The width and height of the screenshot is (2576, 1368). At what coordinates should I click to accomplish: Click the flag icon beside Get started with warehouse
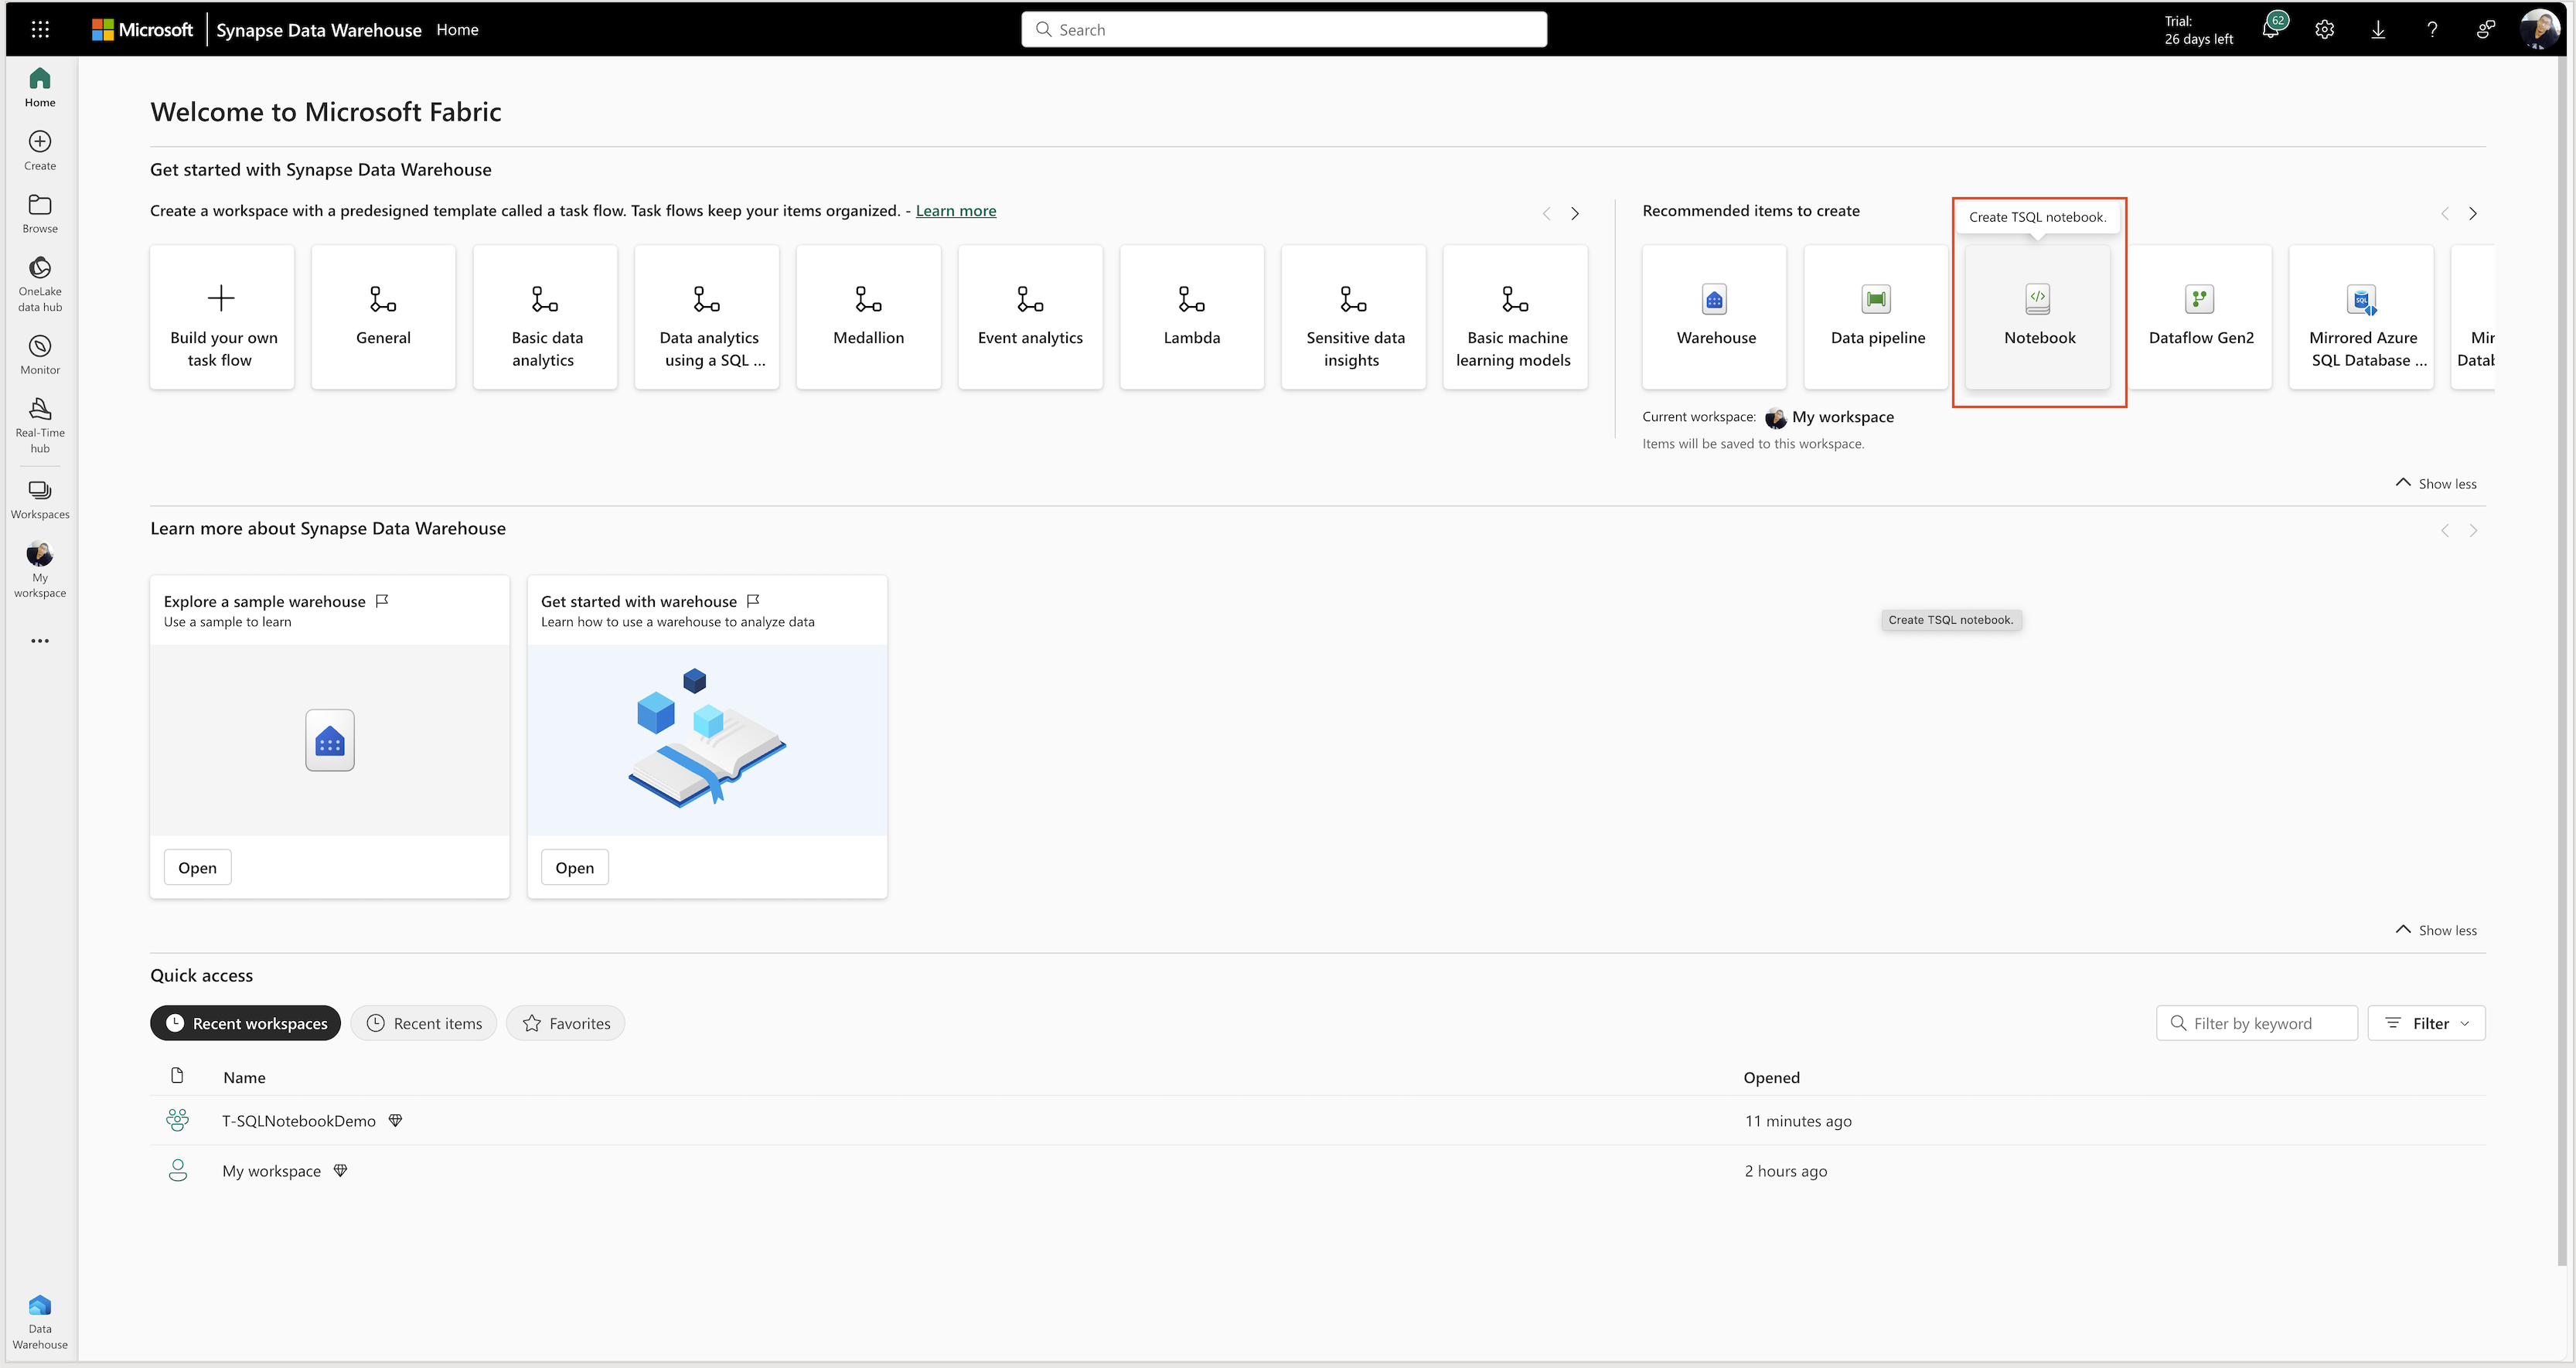click(x=753, y=600)
